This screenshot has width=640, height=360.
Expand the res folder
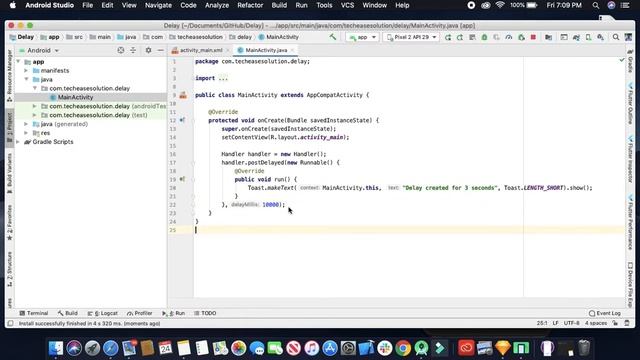[x=26, y=133]
